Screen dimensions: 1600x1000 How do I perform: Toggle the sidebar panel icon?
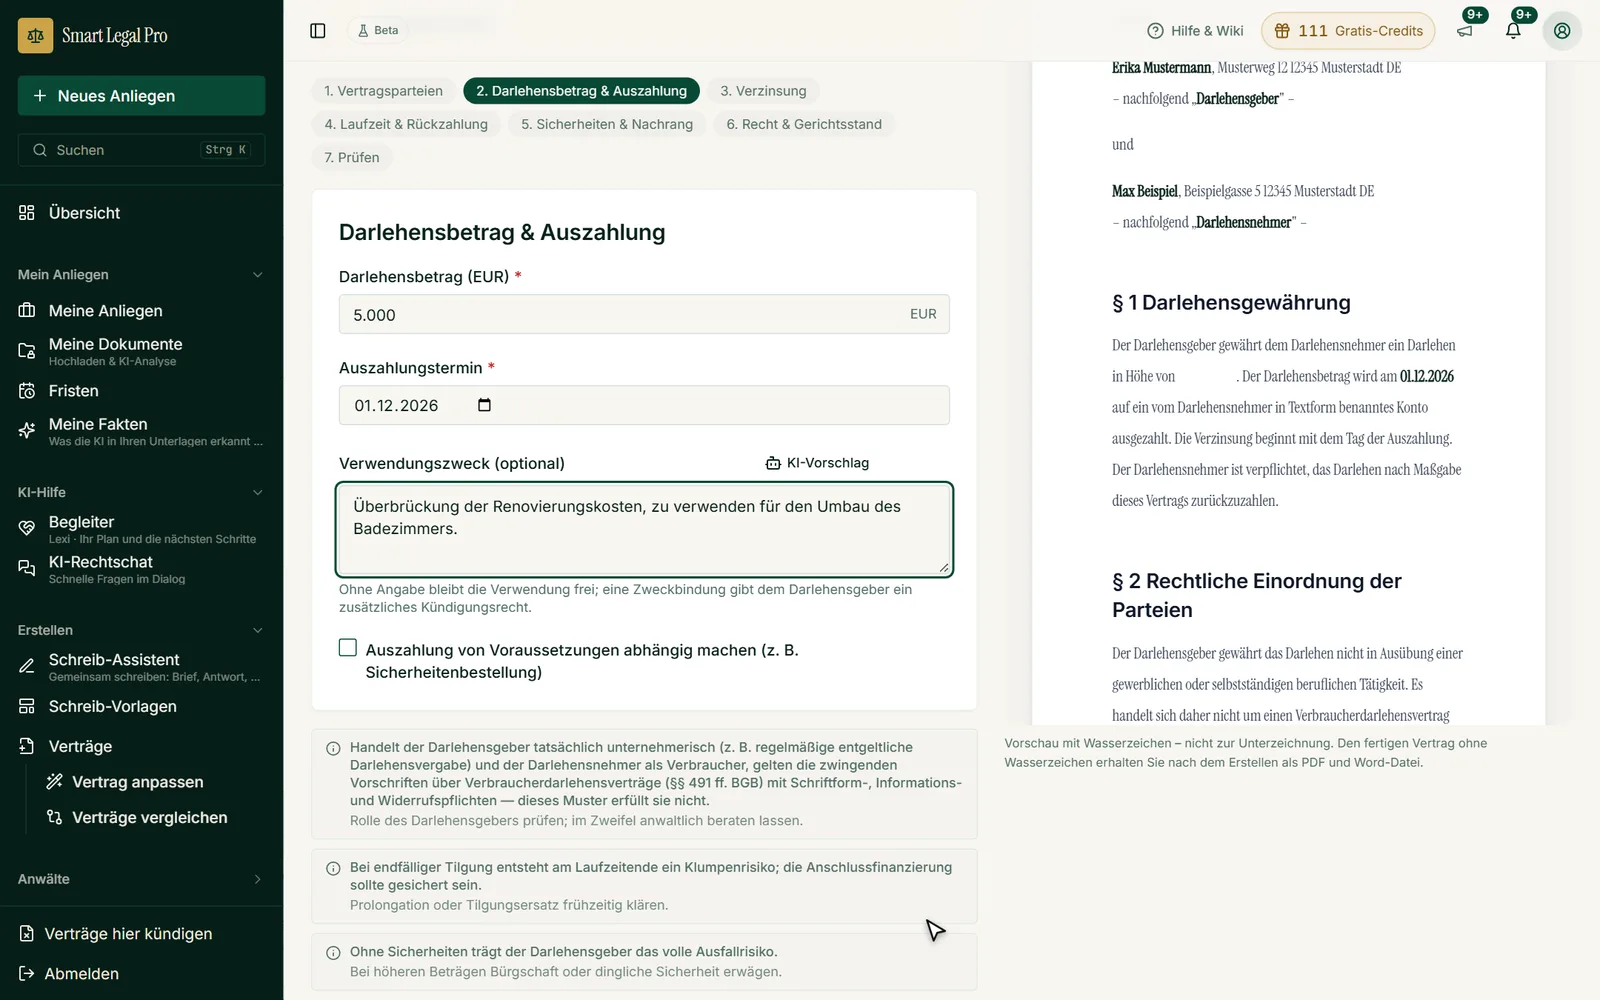(x=318, y=31)
